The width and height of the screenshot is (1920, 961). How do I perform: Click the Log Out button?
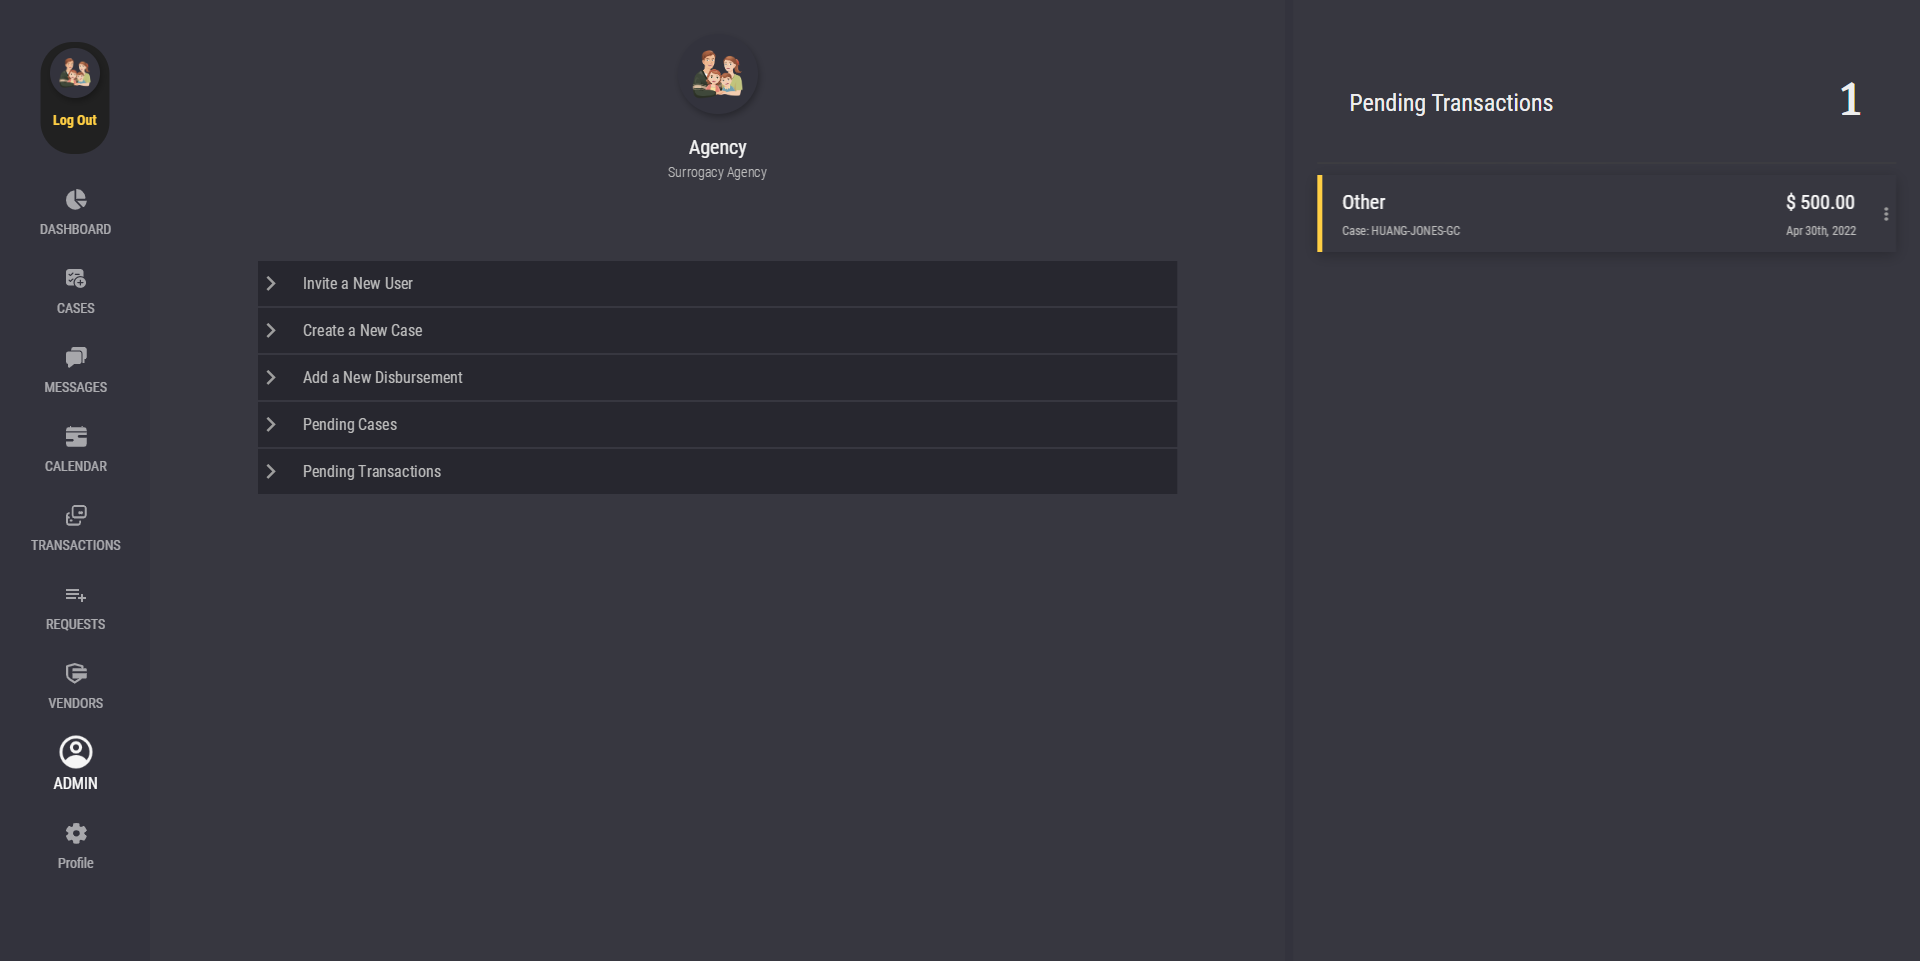click(x=75, y=121)
